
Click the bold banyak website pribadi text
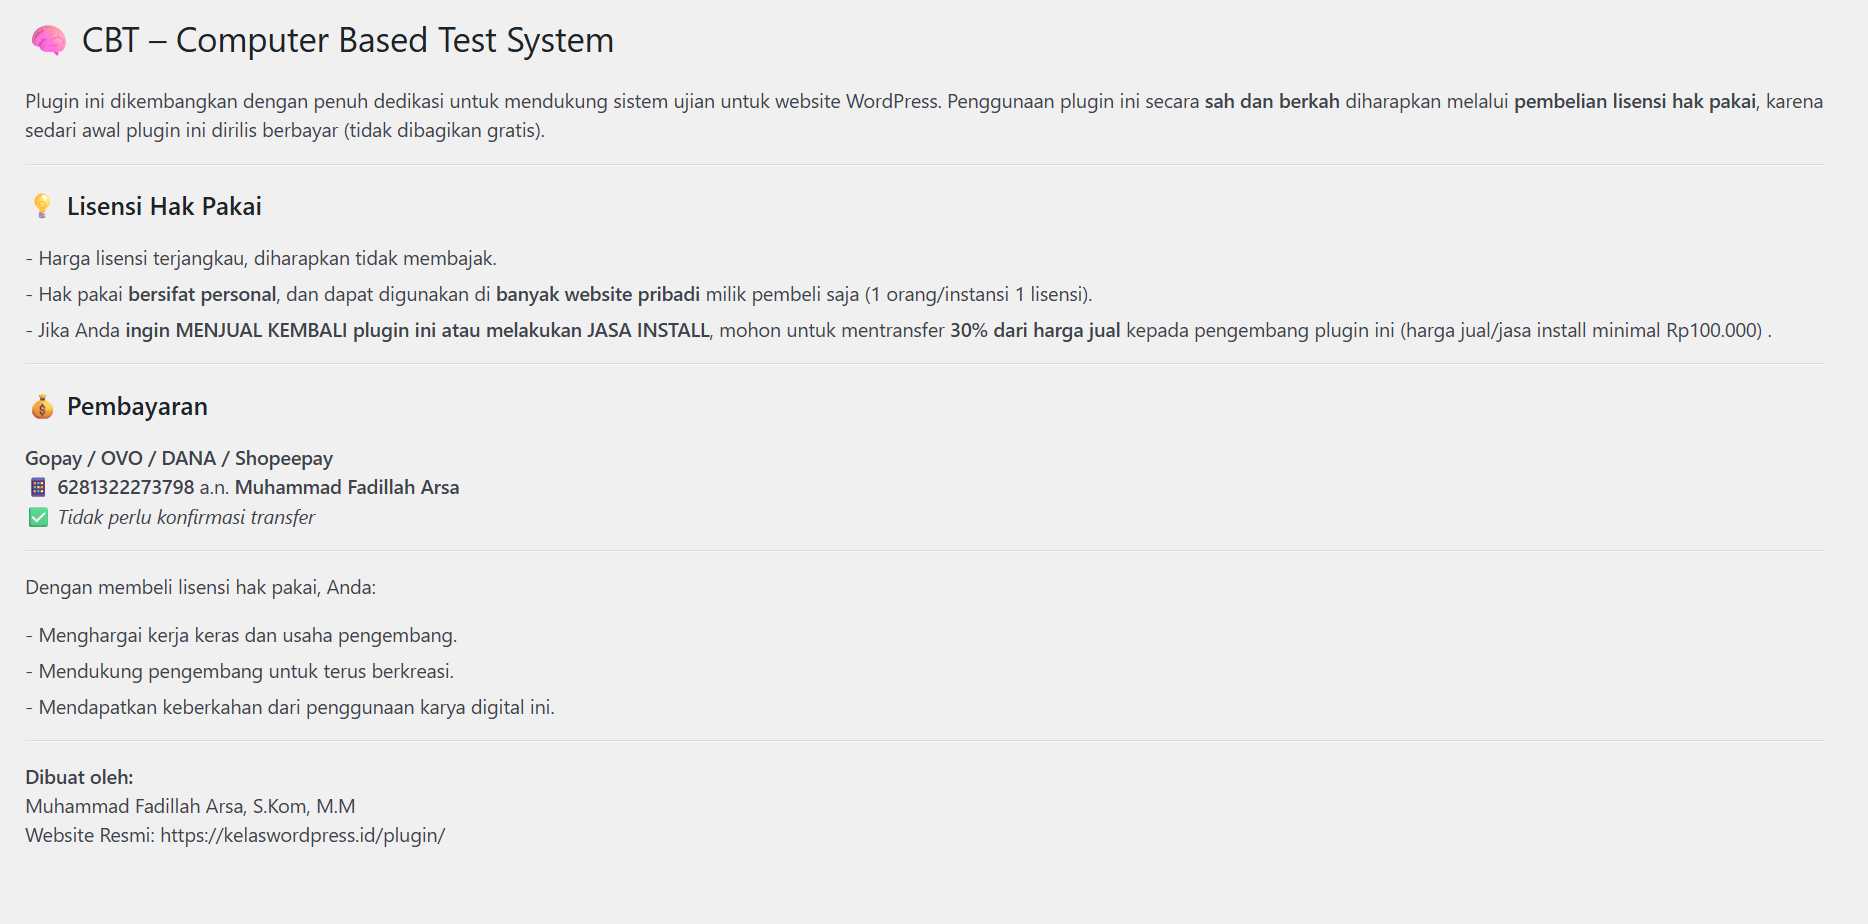tap(598, 295)
